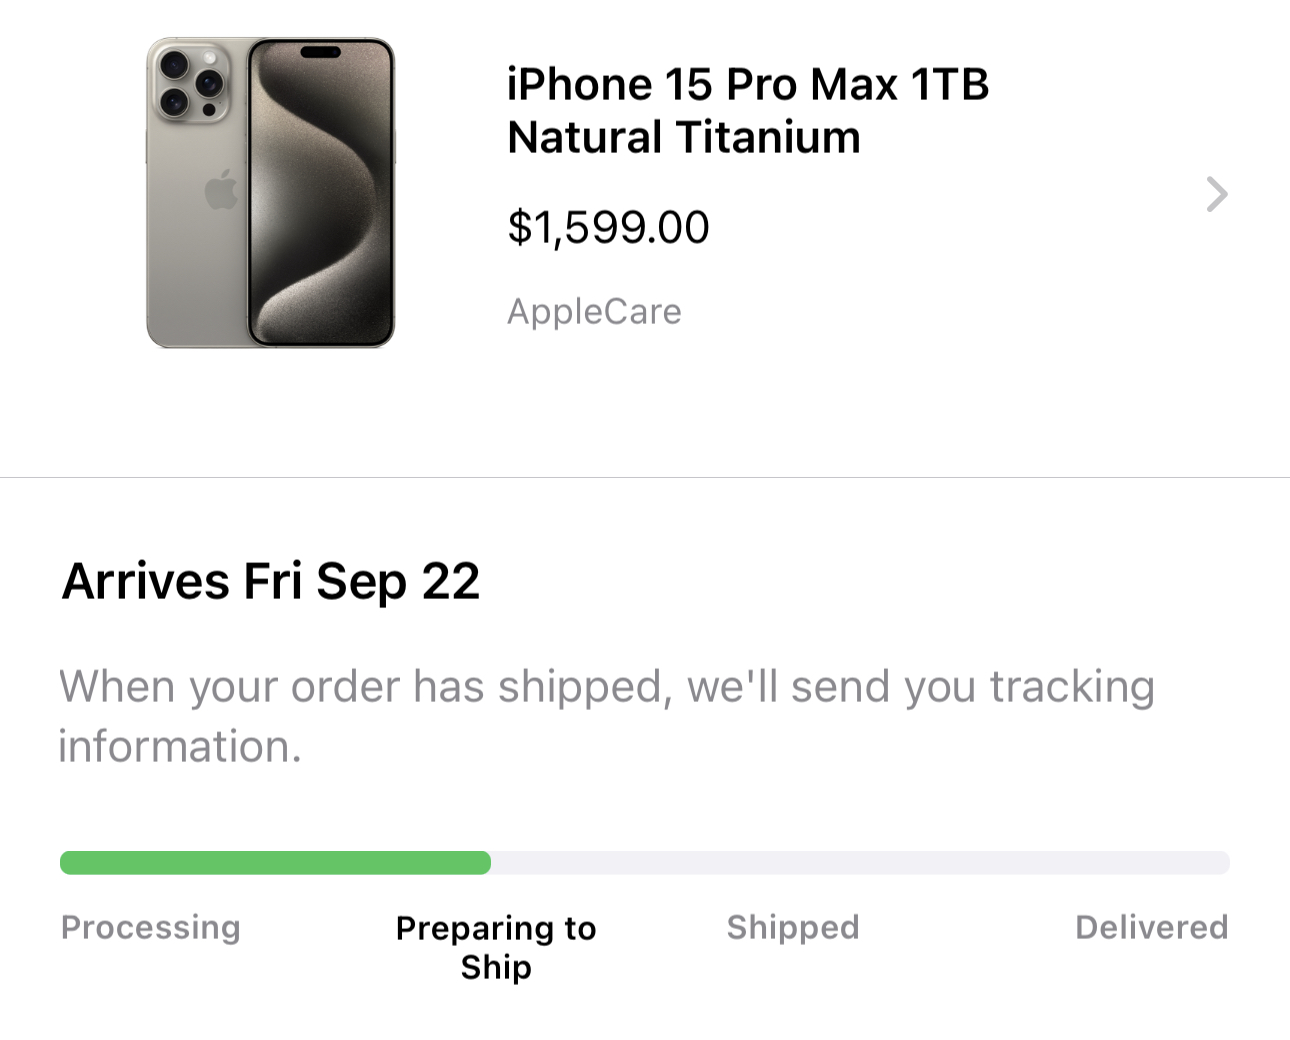Click the $1,599.00 price
The height and width of the screenshot is (1040, 1290).
tap(608, 227)
